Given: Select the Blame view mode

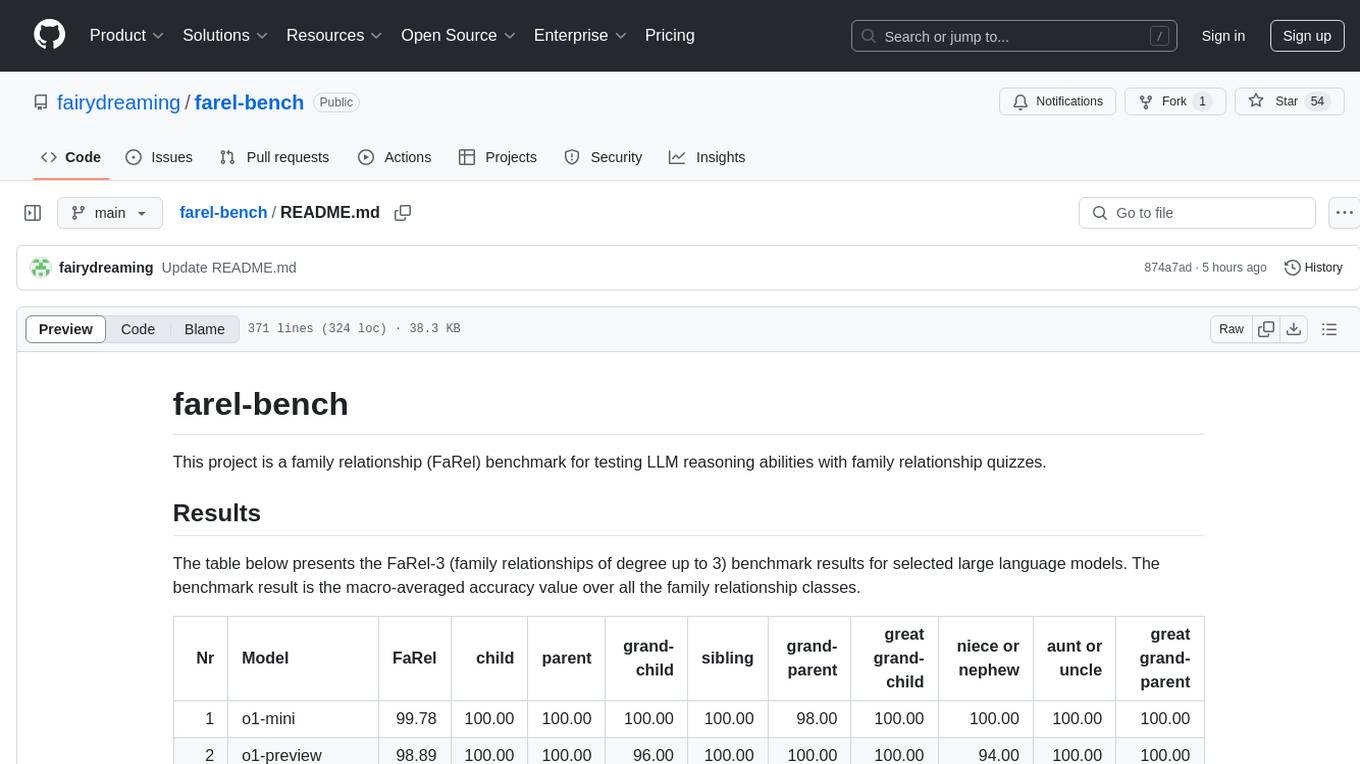Looking at the screenshot, I should pos(204,329).
